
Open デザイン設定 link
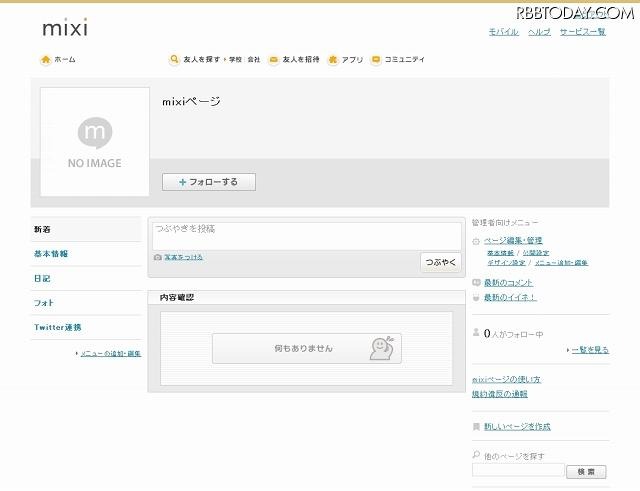(x=506, y=263)
